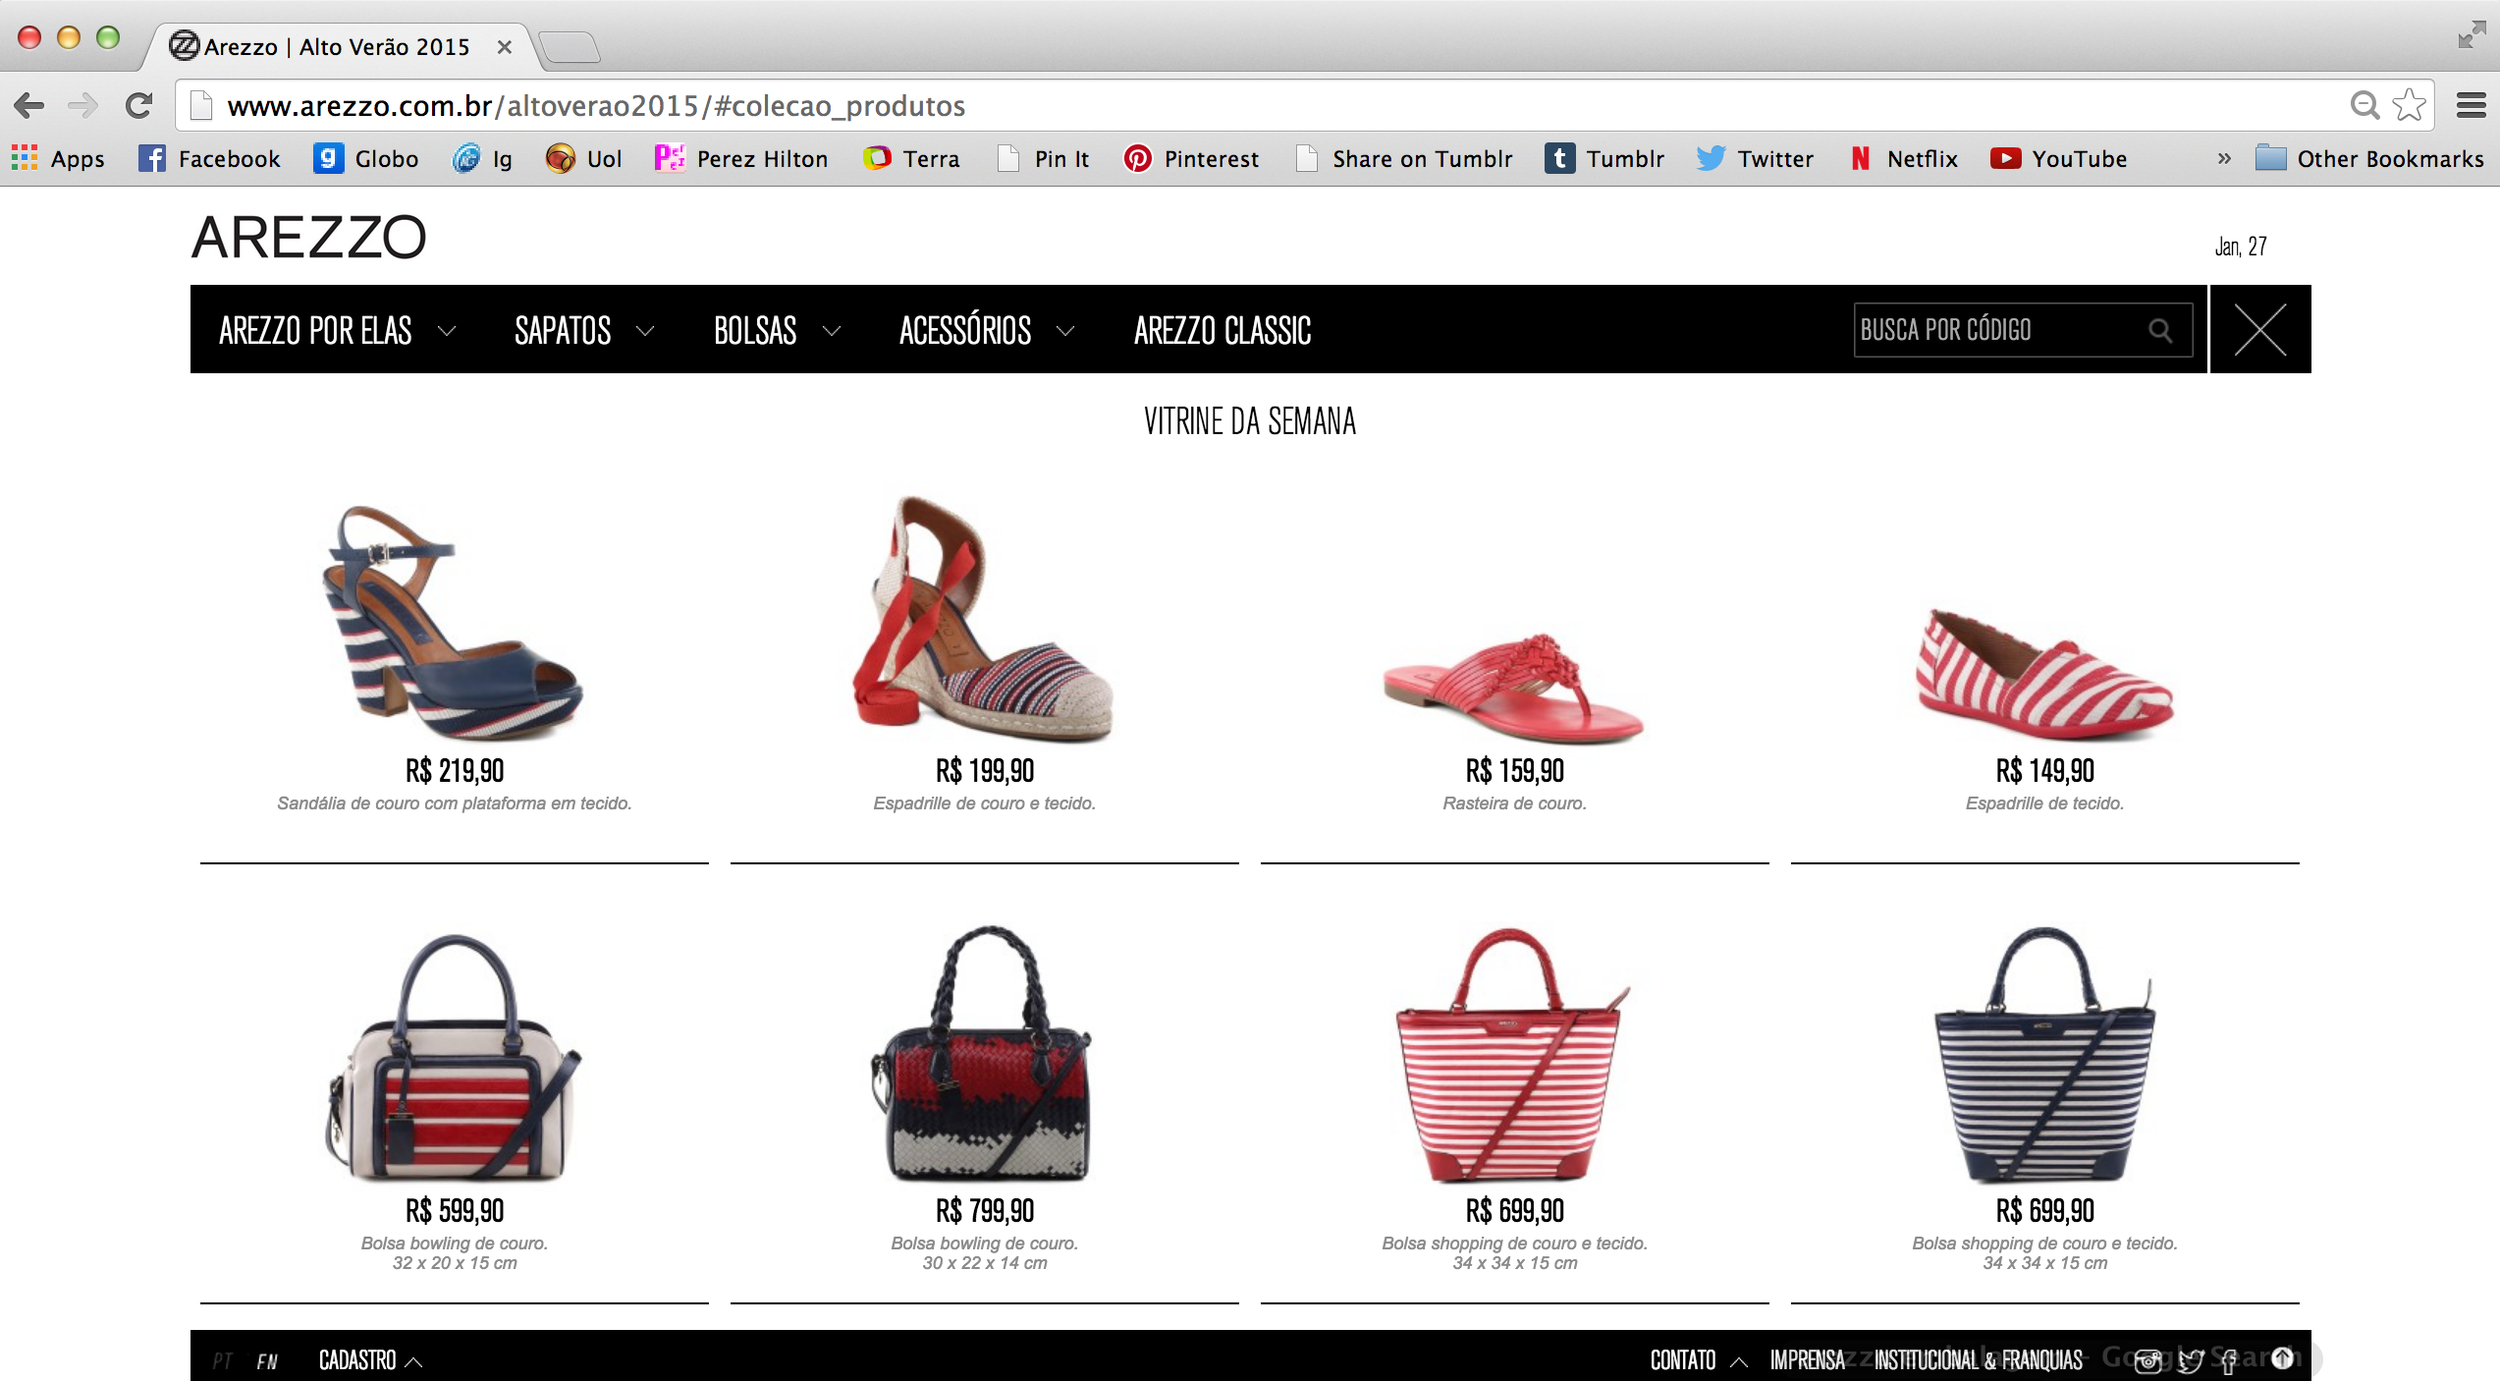The width and height of the screenshot is (2500, 1381).
Task: Open the IMPRENSA footer link
Action: click(x=1806, y=1360)
